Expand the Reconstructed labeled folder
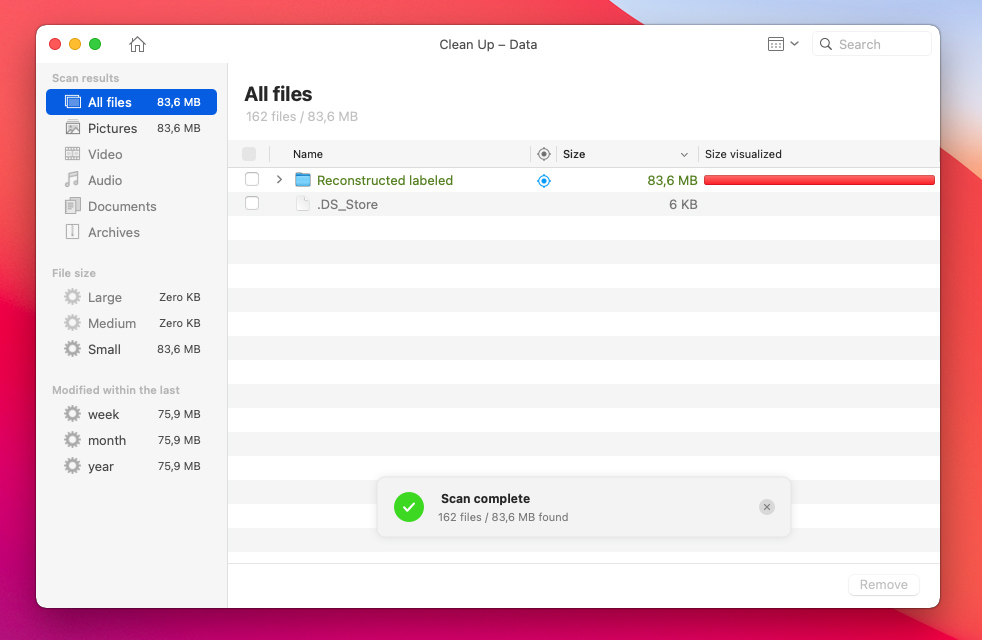Viewport: 982px width, 640px height. (279, 180)
